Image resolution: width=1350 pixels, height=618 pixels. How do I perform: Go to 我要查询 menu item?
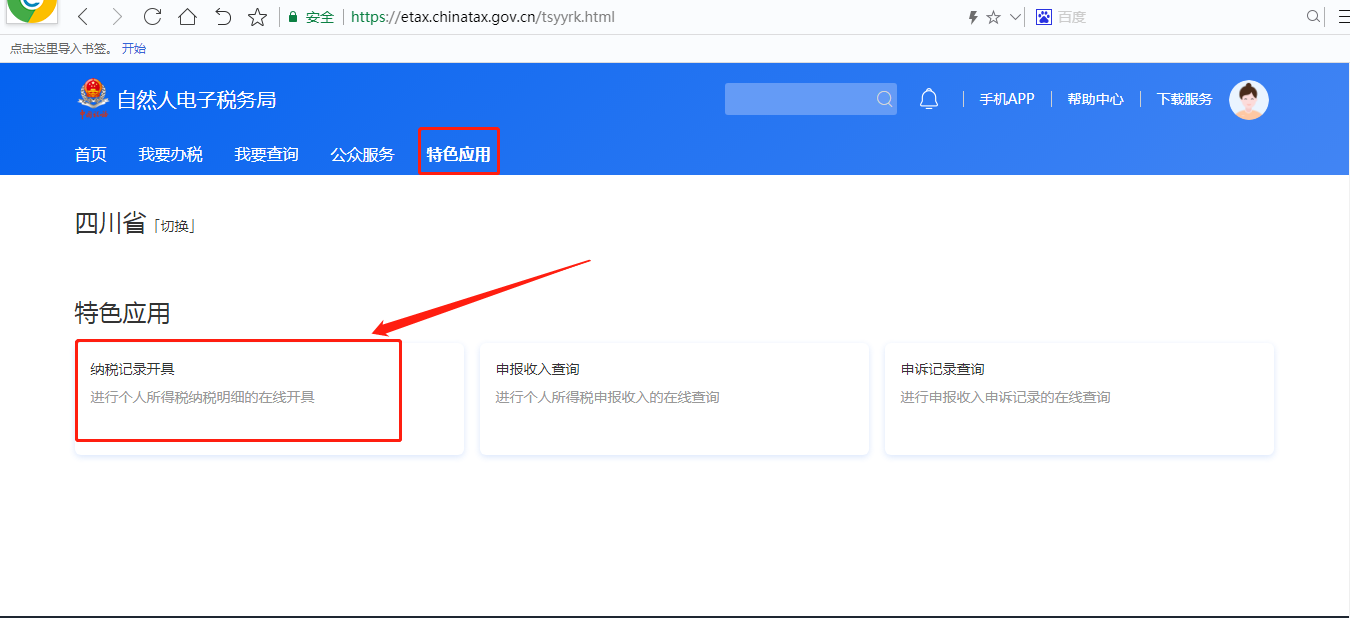[x=266, y=154]
